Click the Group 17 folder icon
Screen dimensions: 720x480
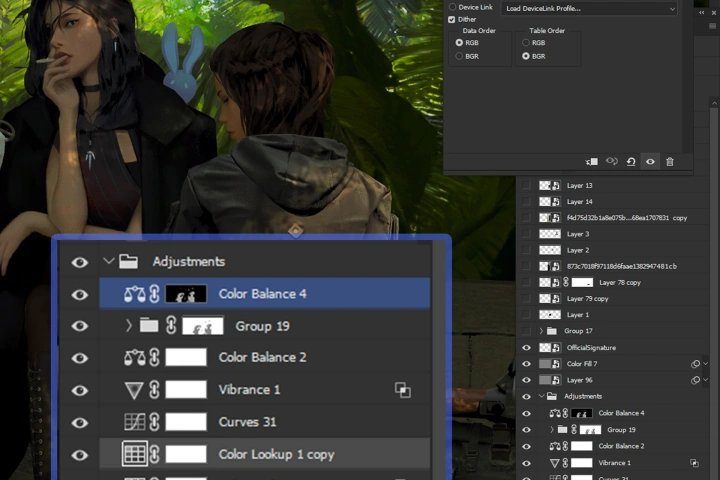(552, 331)
